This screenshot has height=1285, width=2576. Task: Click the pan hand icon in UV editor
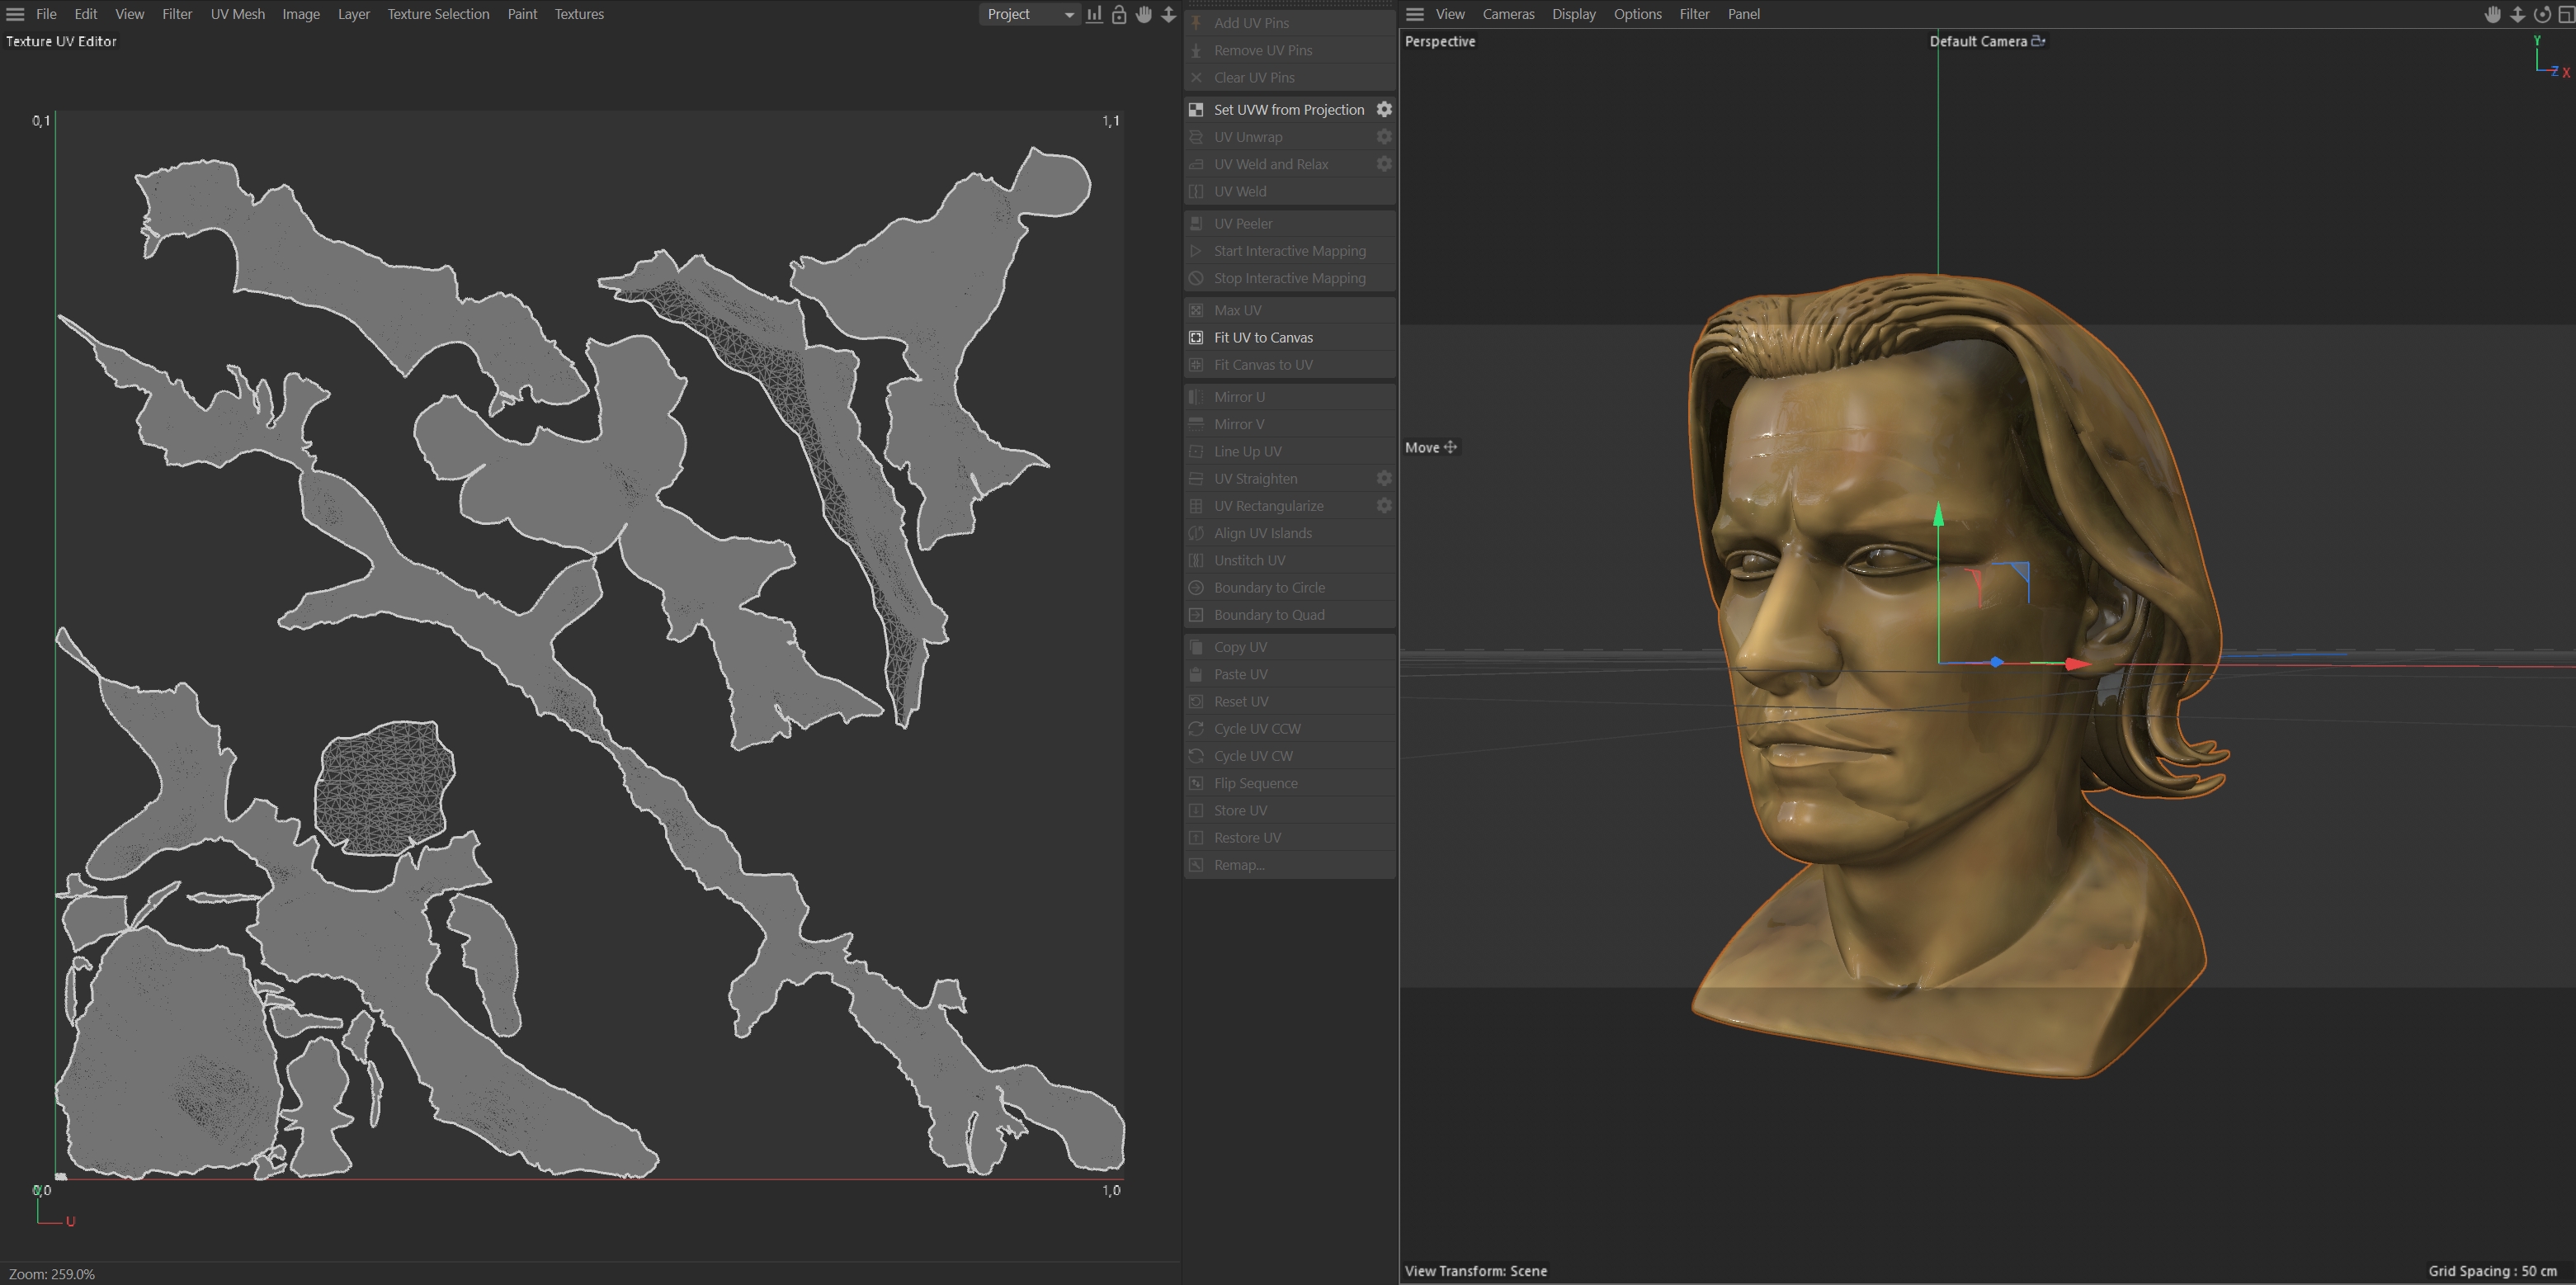point(1144,14)
